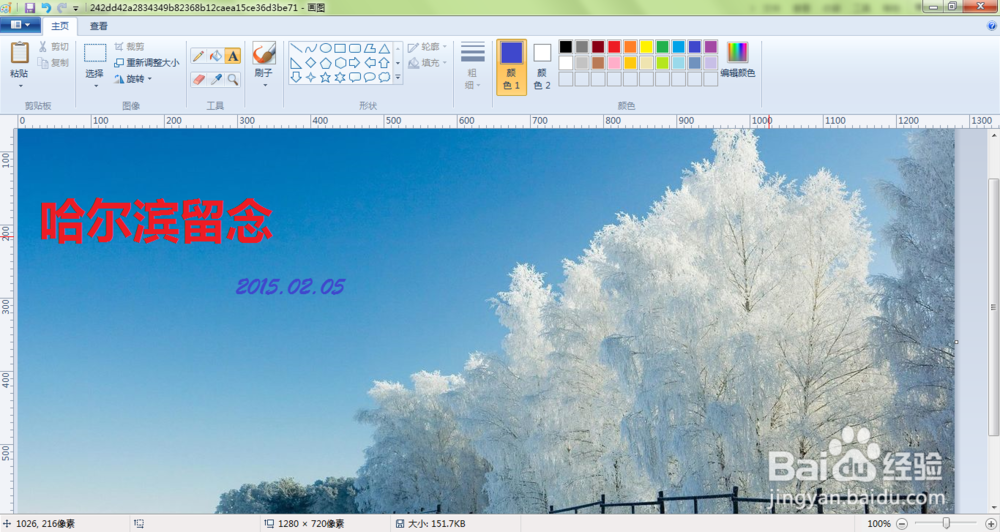Choose the Five-point star shape

click(x=325, y=77)
